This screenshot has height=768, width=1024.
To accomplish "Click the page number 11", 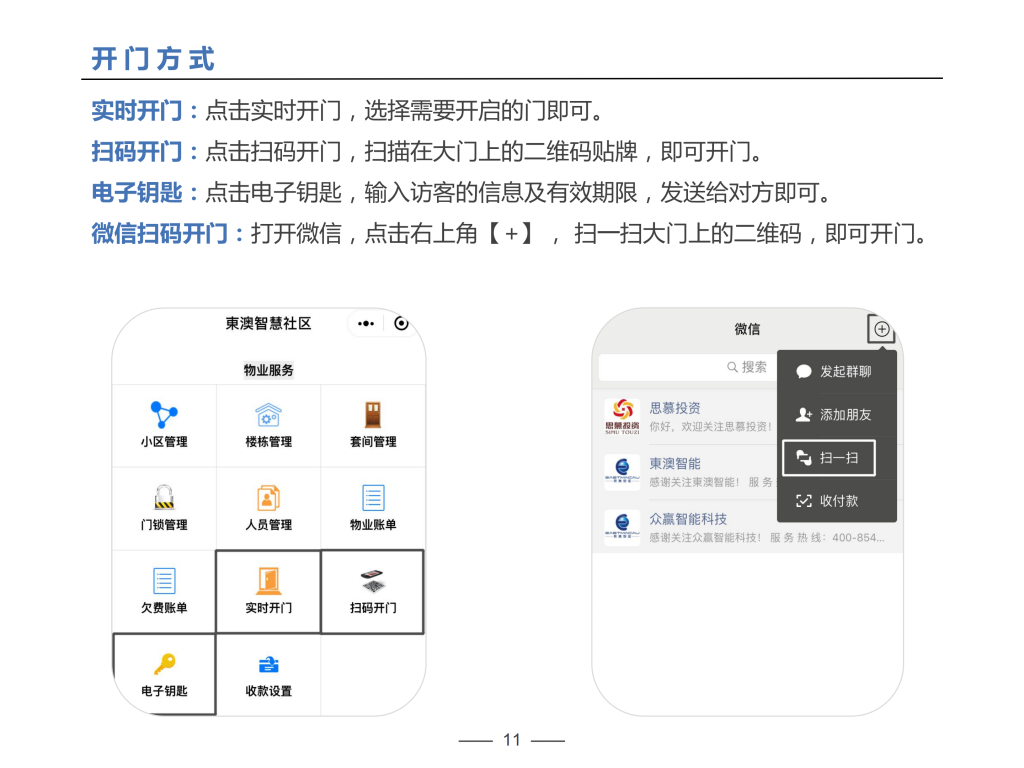I will [x=511, y=740].
